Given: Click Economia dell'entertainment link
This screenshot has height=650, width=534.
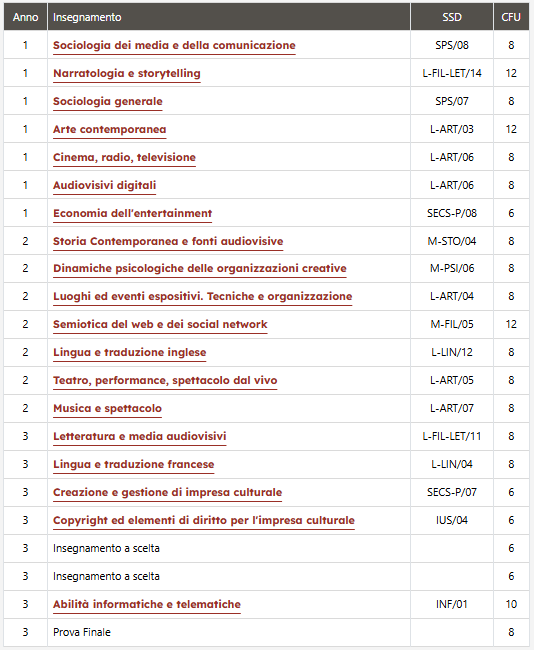Looking at the screenshot, I should click(132, 213).
